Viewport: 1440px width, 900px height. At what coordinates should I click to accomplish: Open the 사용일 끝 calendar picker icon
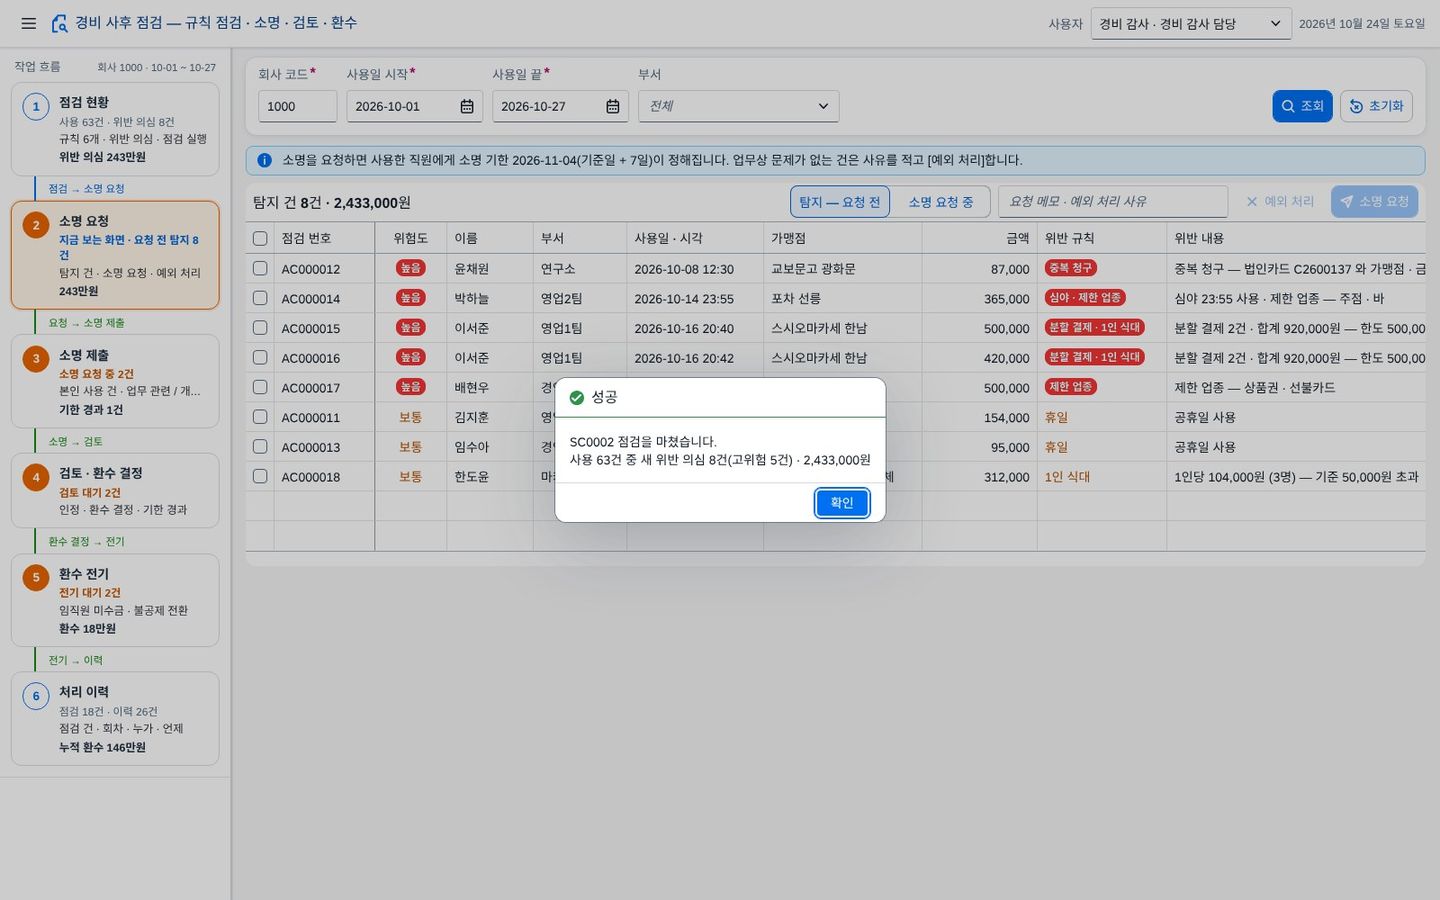pos(613,106)
